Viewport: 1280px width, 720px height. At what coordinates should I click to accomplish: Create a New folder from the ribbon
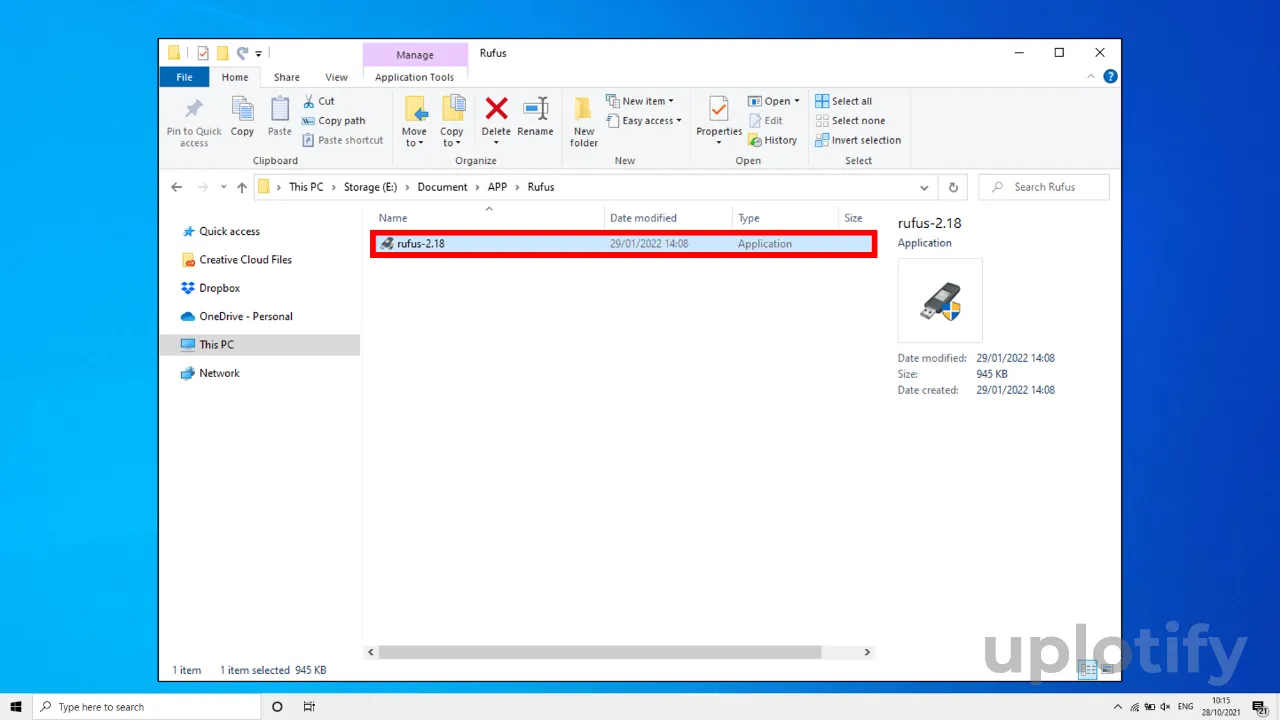(584, 122)
